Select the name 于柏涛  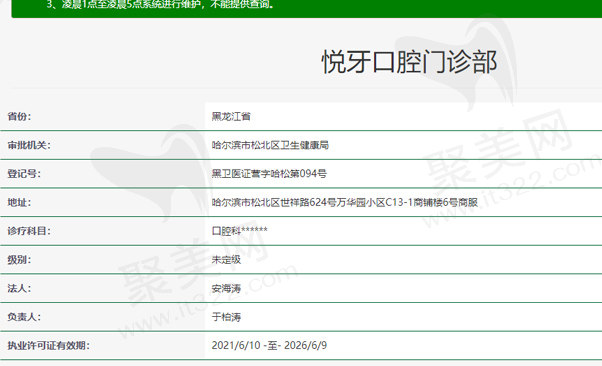226,317
